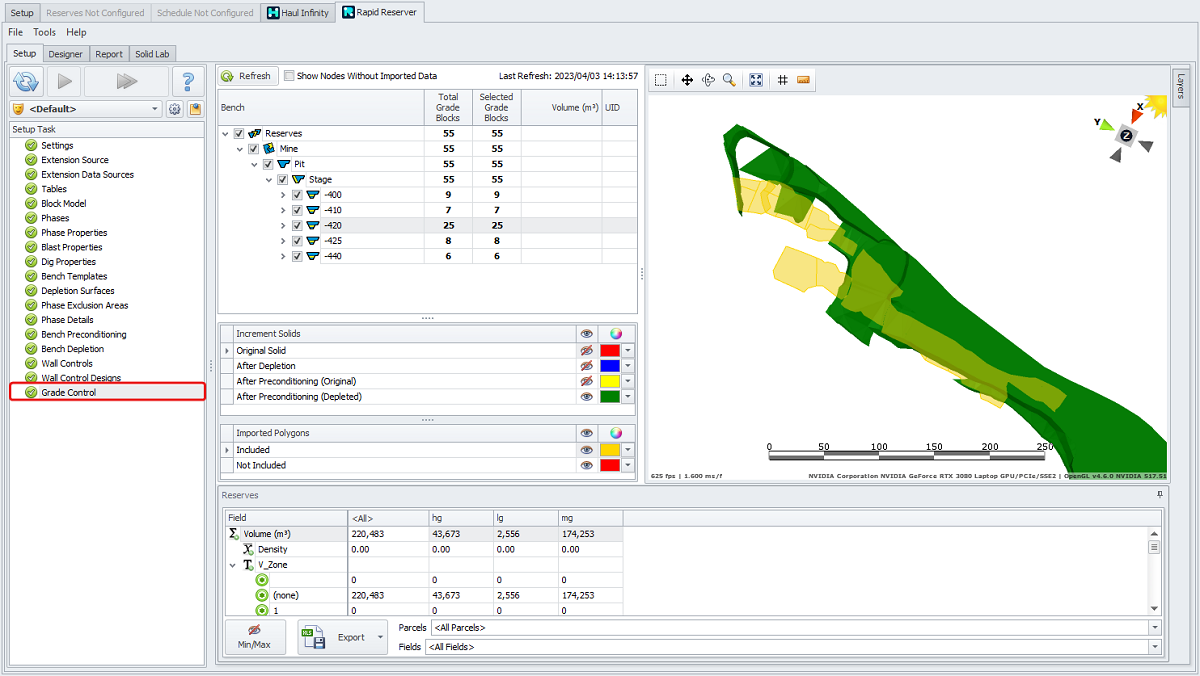Click the Refresh button above bench table
This screenshot has width=1200, height=676.
tap(247, 76)
